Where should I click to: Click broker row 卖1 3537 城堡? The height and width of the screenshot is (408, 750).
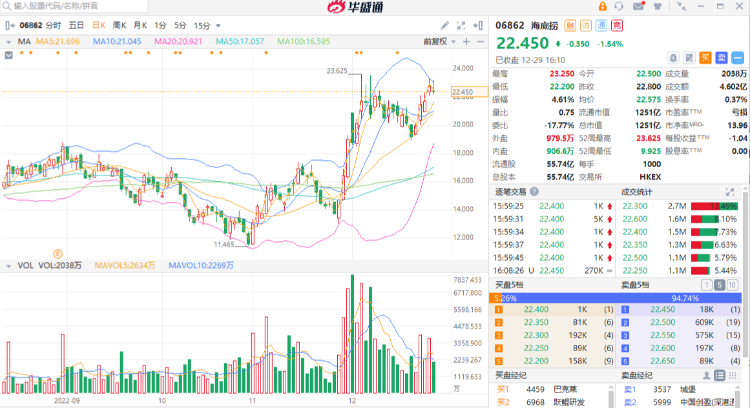[675, 389]
